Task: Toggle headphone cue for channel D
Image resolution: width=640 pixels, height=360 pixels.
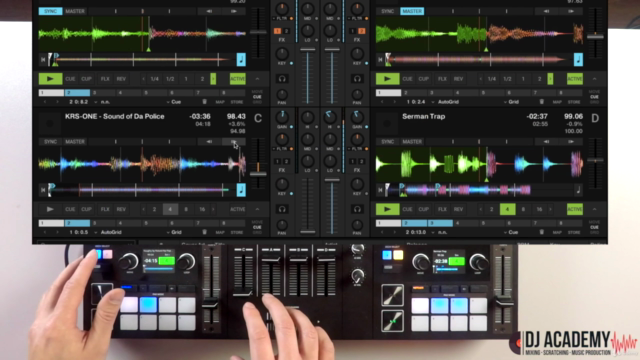Action: 357,209
